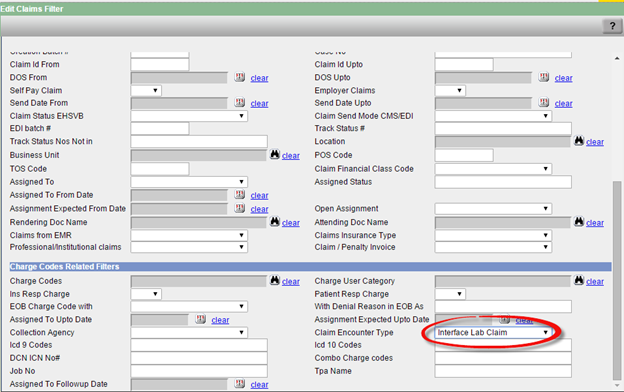Search Charge User Category binoculars icon
The height and width of the screenshot is (392, 624).
(579, 280)
